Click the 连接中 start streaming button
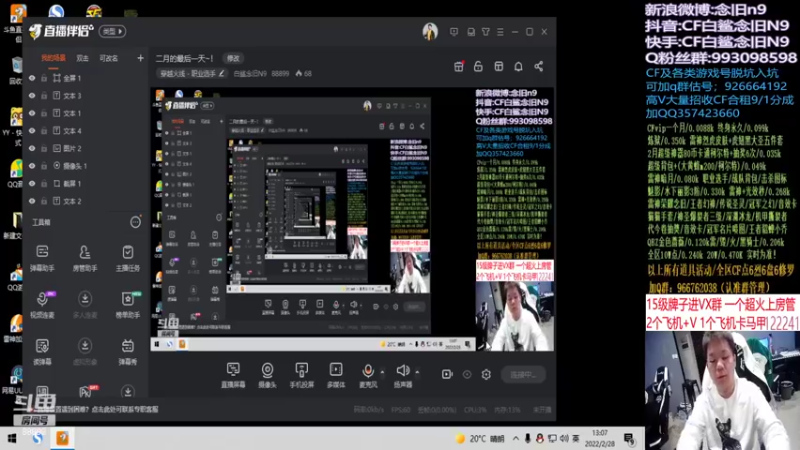This screenshot has width=800, height=450. point(523,374)
